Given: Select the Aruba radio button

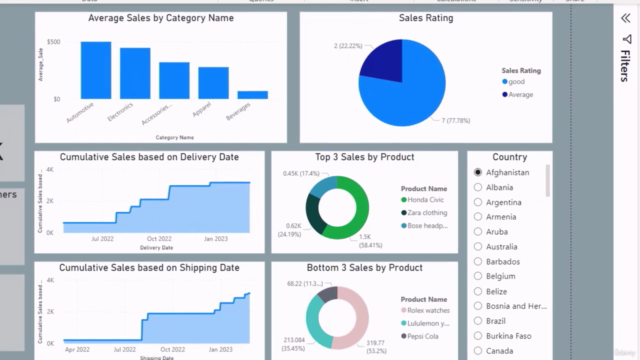Looking at the screenshot, I should coord(478,231).
